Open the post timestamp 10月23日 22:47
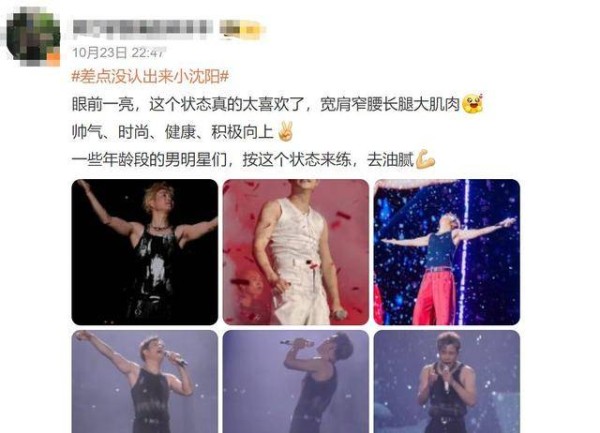 coord(119,53)
